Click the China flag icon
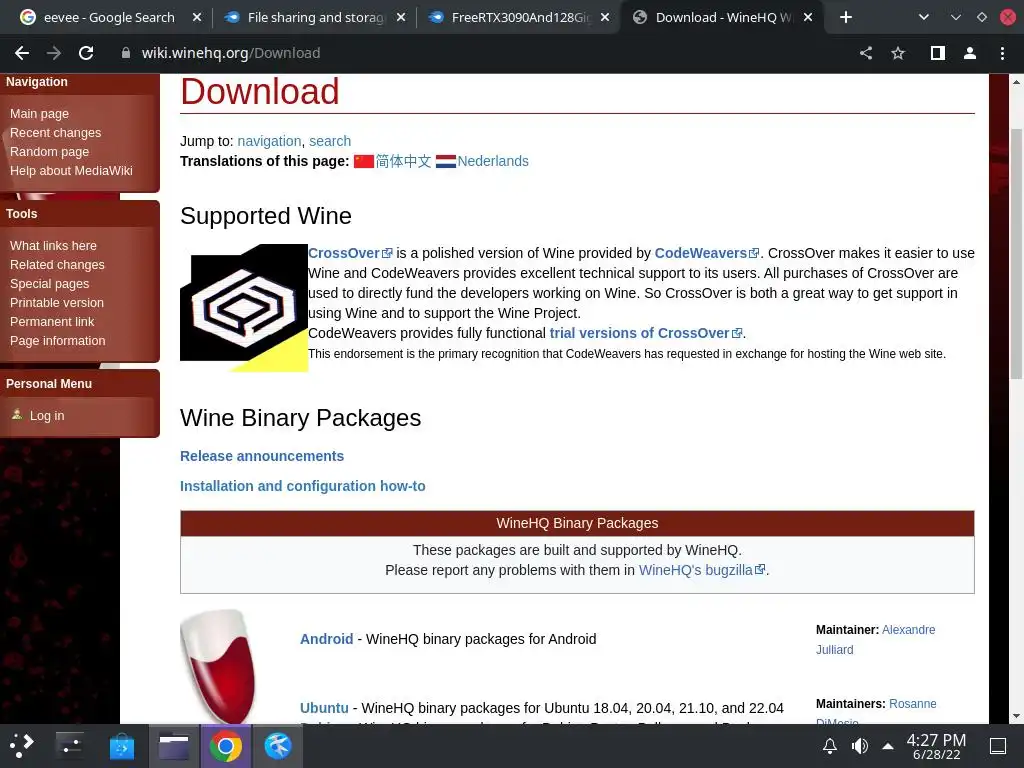Image resolution: width=1024 pixels, height=768 pixels. [364, 161]
